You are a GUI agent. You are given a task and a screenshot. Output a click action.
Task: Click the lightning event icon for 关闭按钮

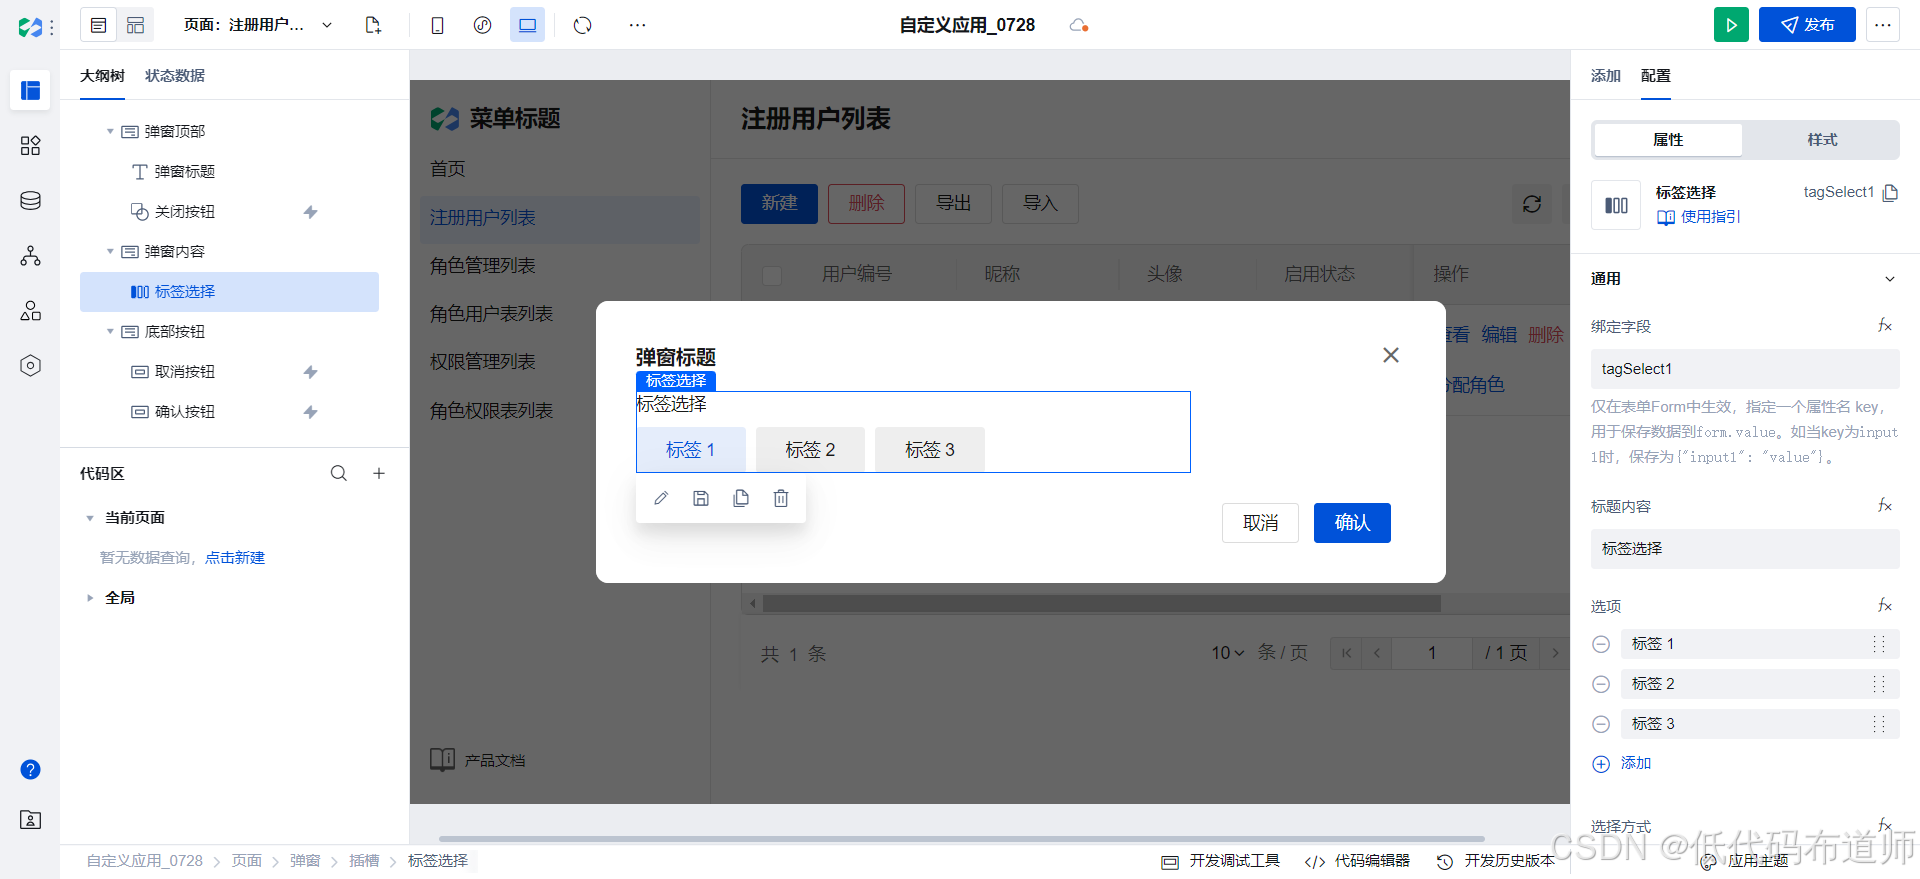311,212
